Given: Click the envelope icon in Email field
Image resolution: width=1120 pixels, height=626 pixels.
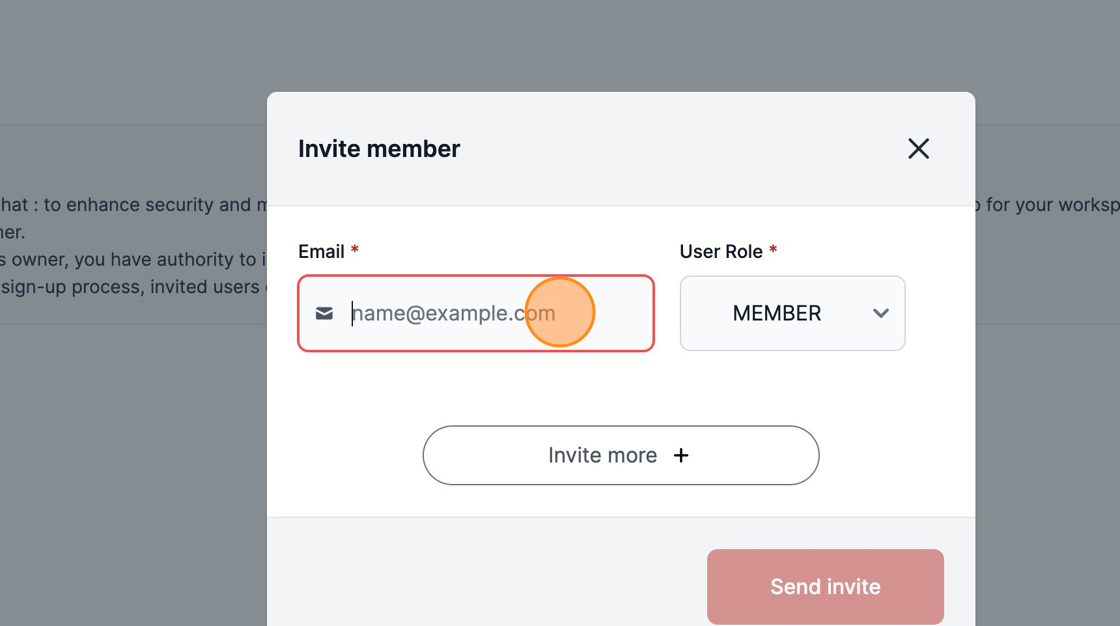Looking at the screenshot, I should pos(324,313).
